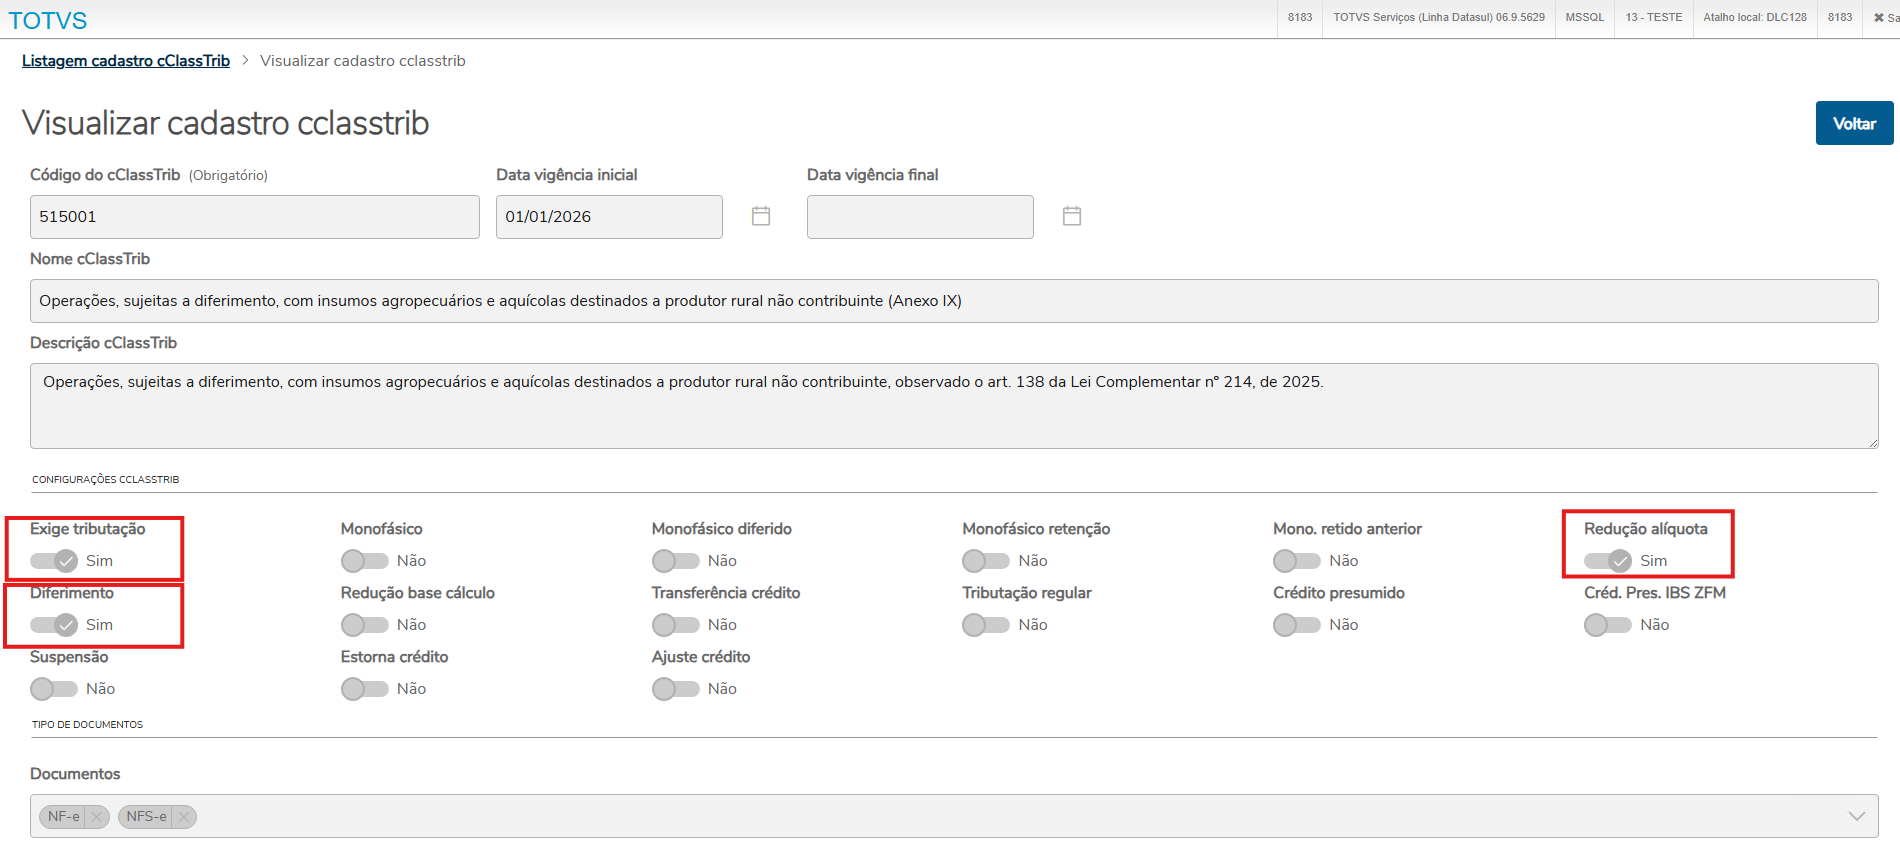Click the TIPO DE DOCUMENTOS section heading
The image size is (1900, 852).
tap(87, 725)
